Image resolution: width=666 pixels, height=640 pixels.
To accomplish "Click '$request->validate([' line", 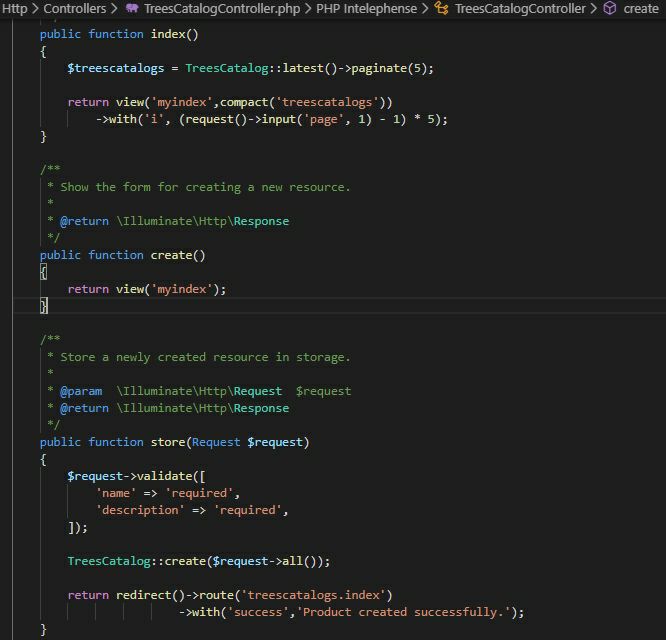I will click(136, 476).
